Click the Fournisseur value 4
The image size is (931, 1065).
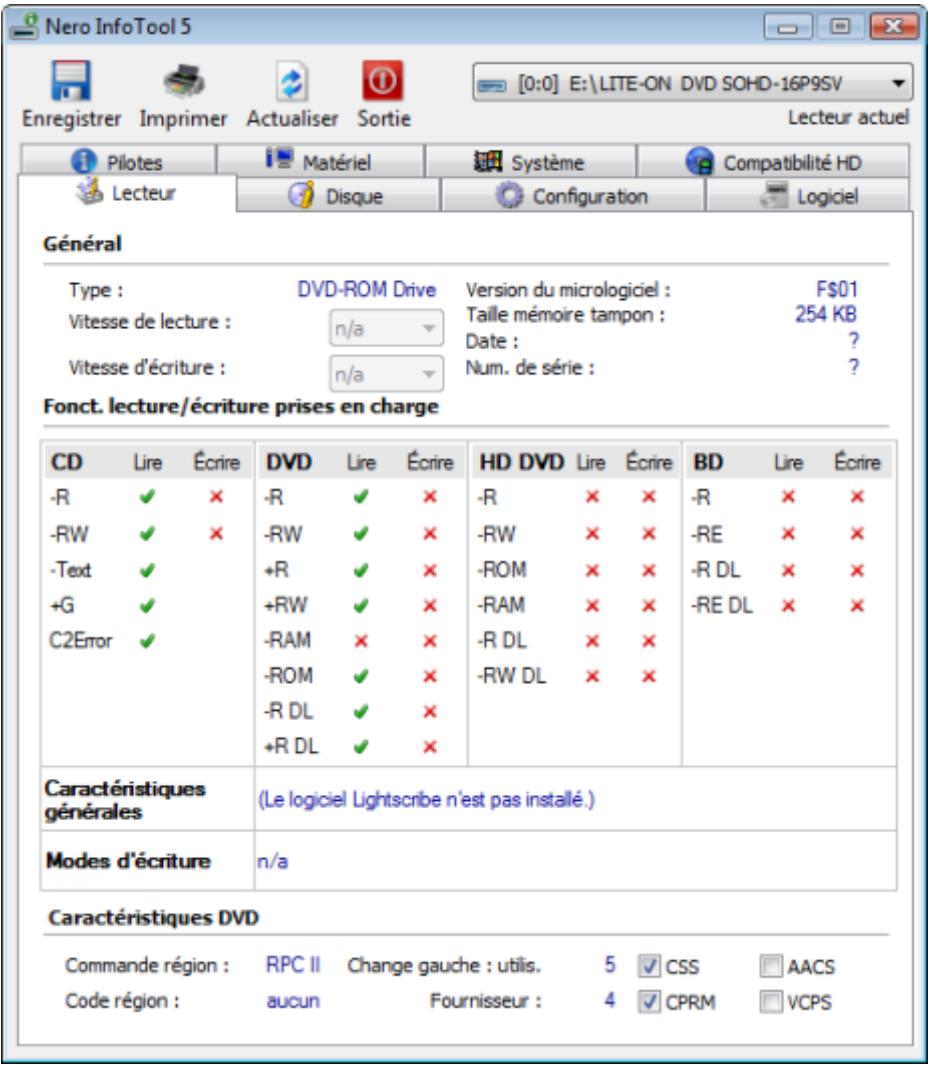point(610,1000)
